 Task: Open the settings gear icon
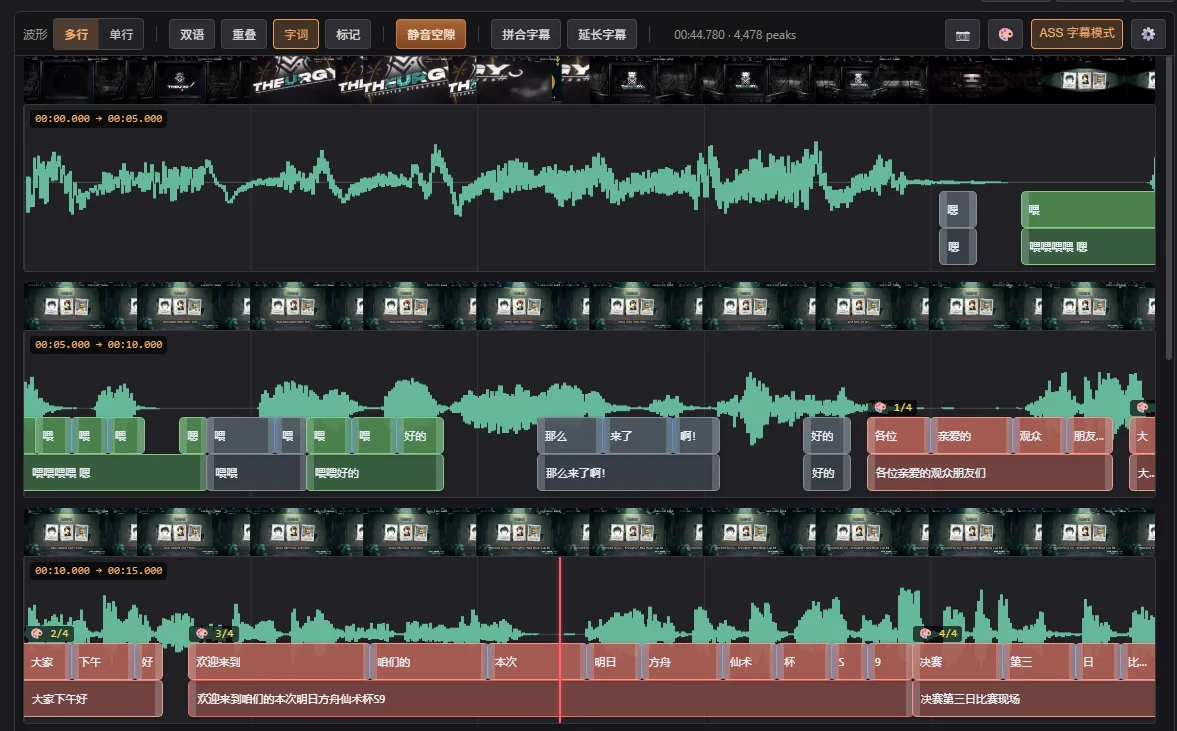1148,35
